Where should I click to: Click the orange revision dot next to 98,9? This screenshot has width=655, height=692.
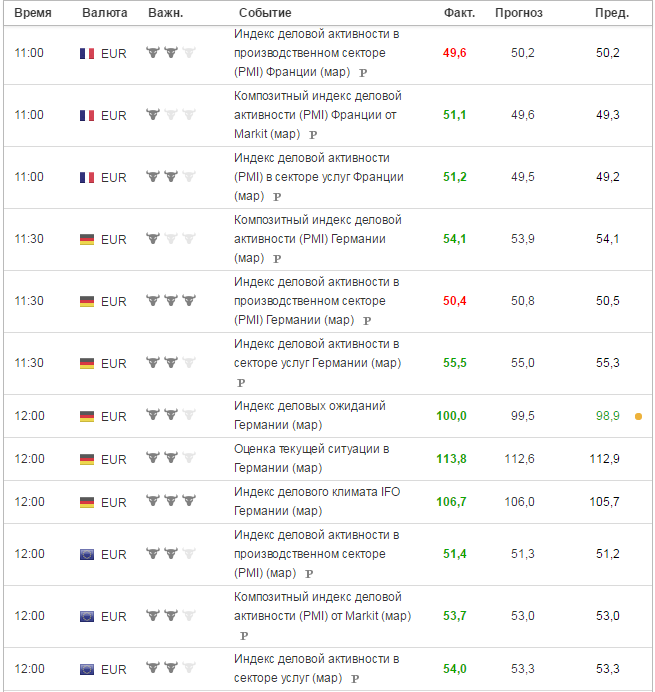[638, 416]
